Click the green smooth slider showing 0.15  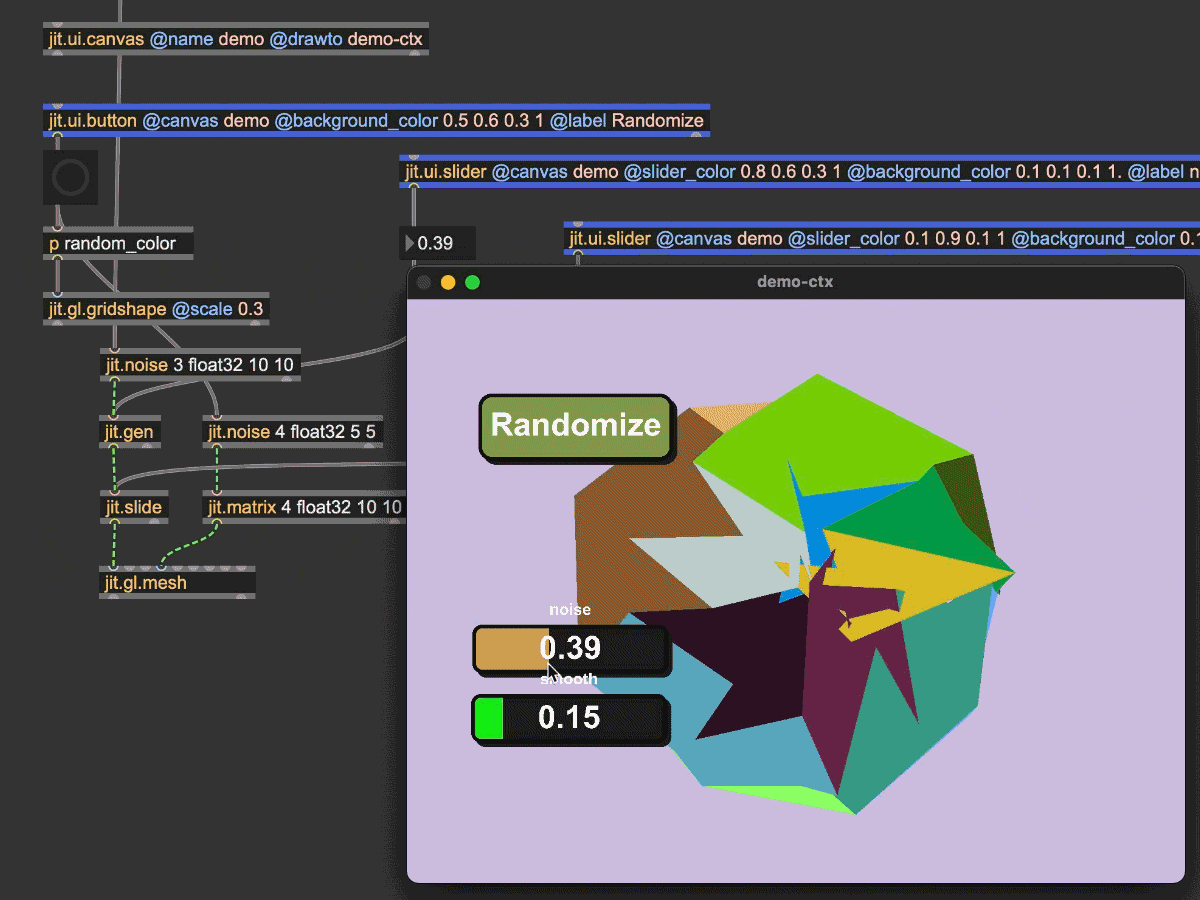(570, 718)
